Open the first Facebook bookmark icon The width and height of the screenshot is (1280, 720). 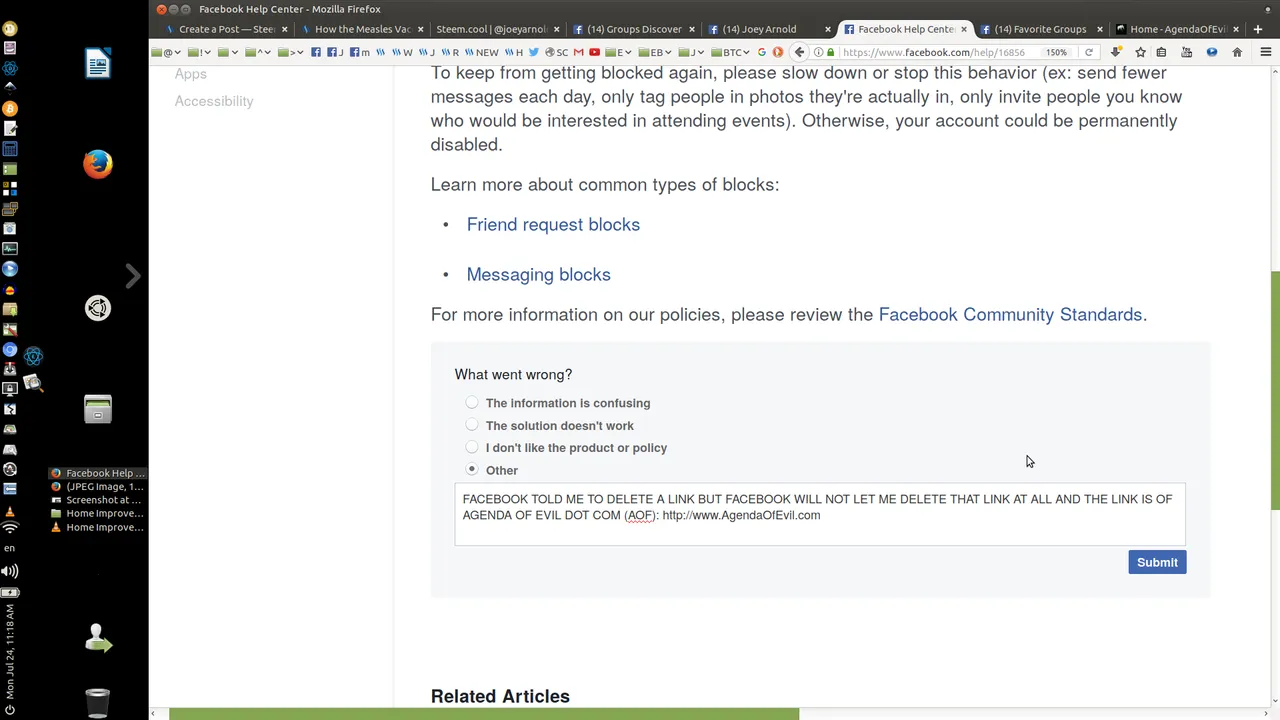(316, 52)
